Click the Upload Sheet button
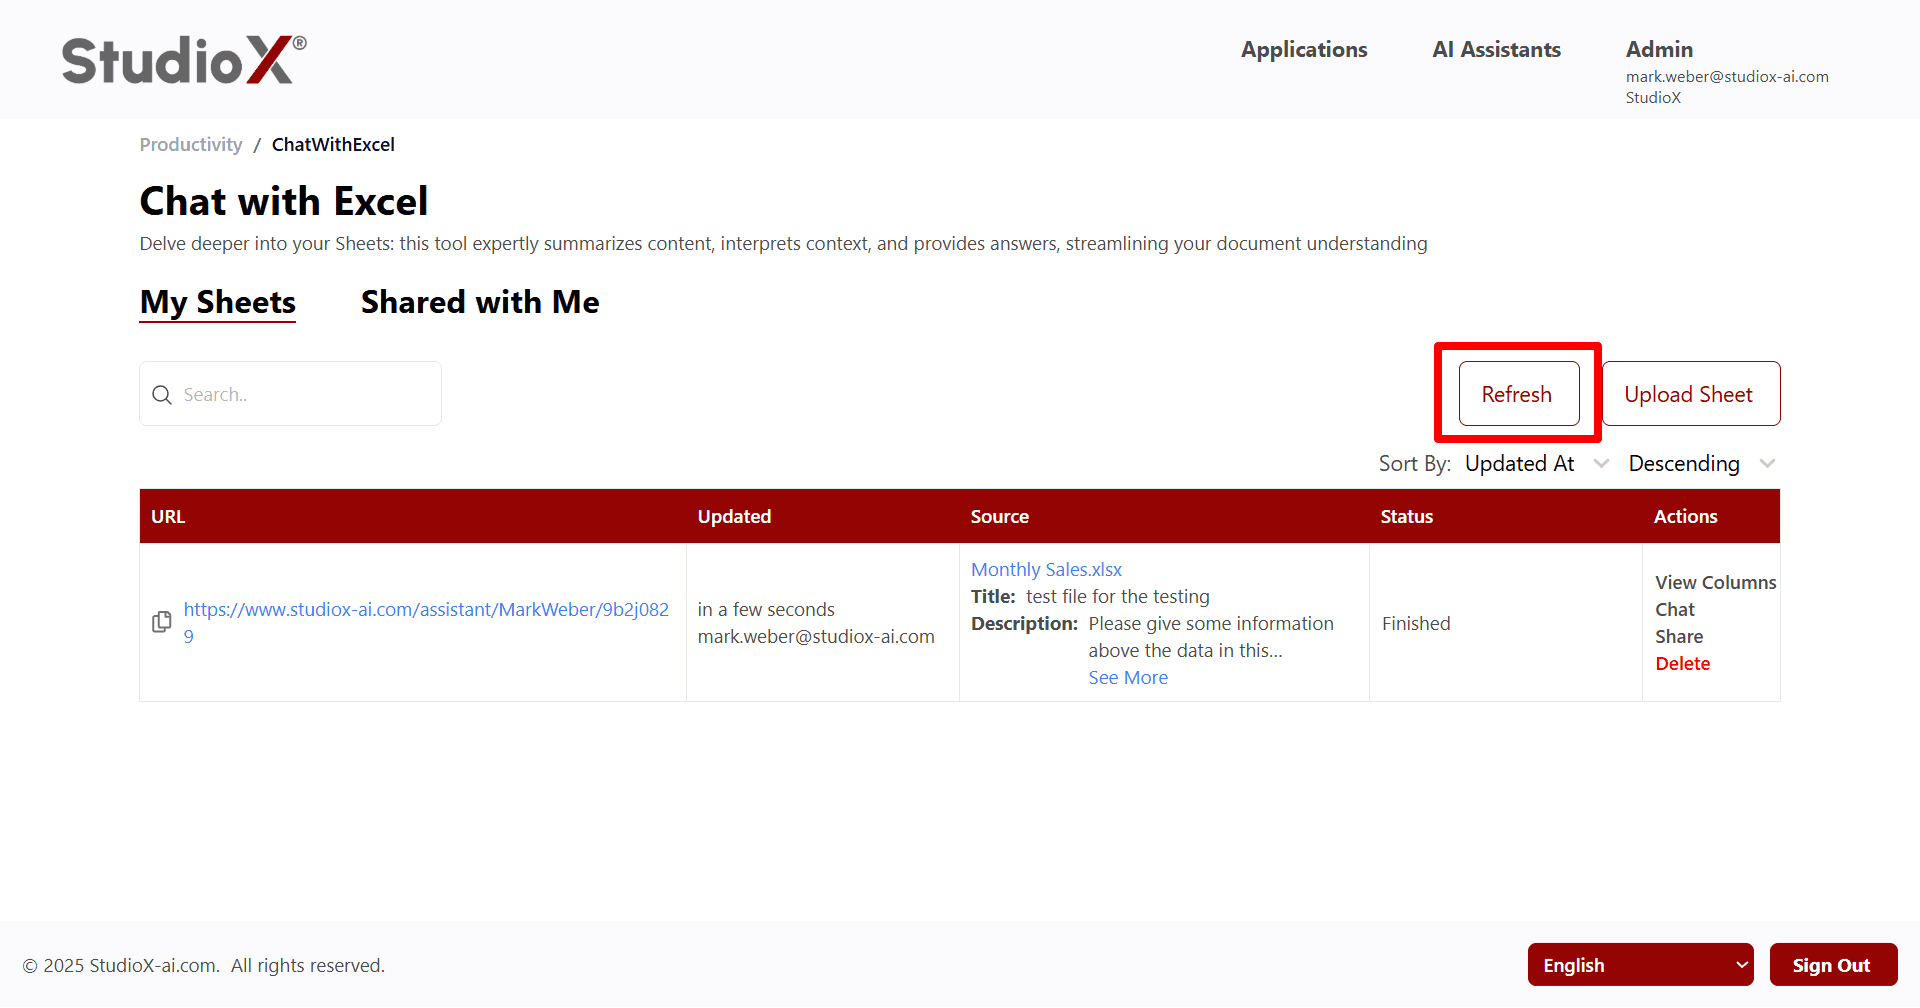Screen dimensions: 1920x1008 click(x=1690, y=394)
